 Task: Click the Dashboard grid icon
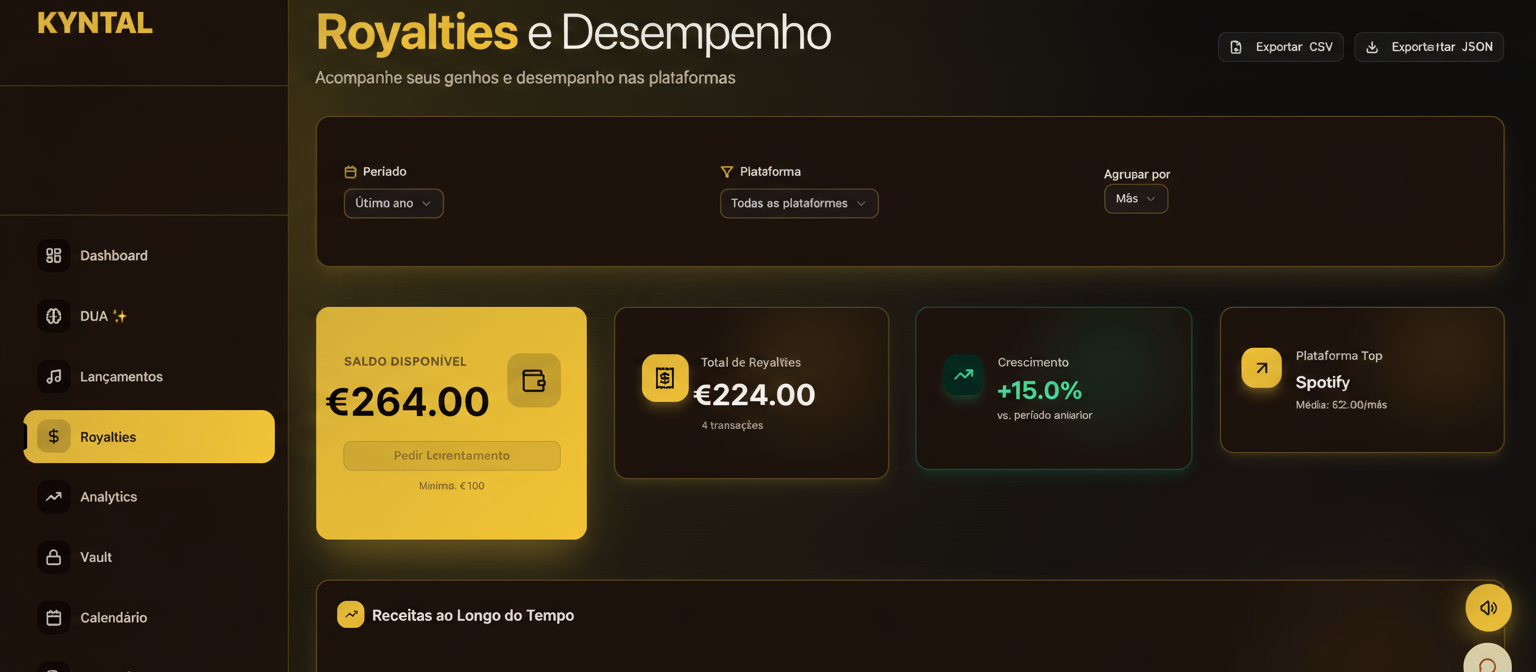tap(54, 256)
